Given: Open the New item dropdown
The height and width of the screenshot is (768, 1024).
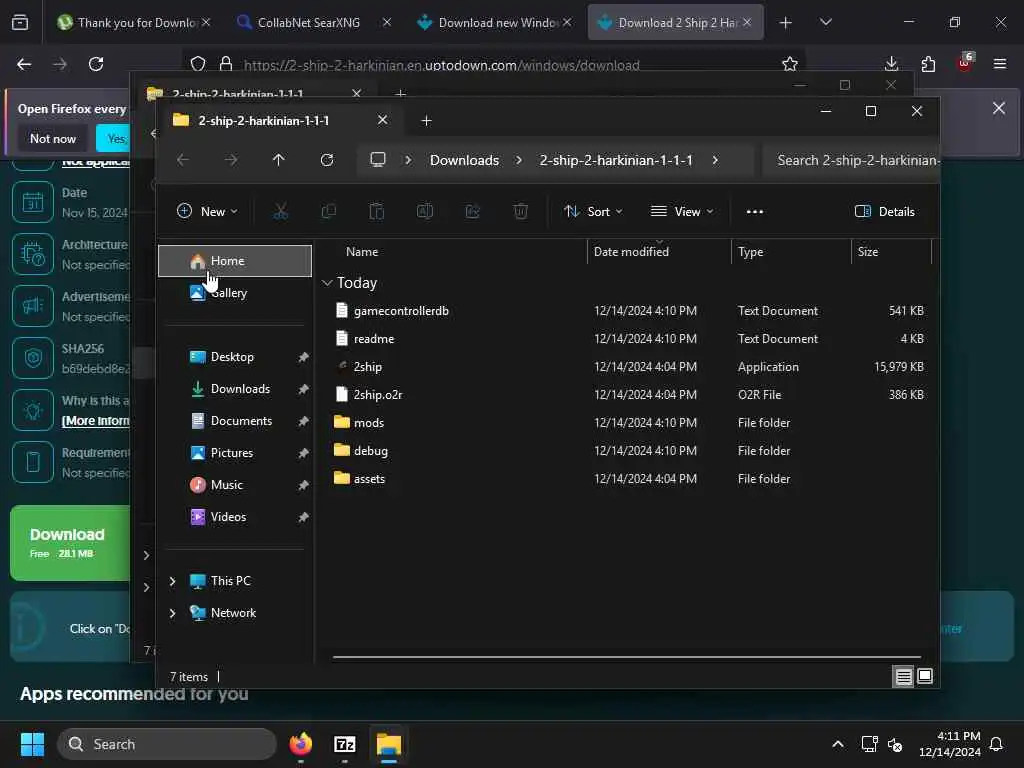Looking at the screenshot, I should [207, 212].
